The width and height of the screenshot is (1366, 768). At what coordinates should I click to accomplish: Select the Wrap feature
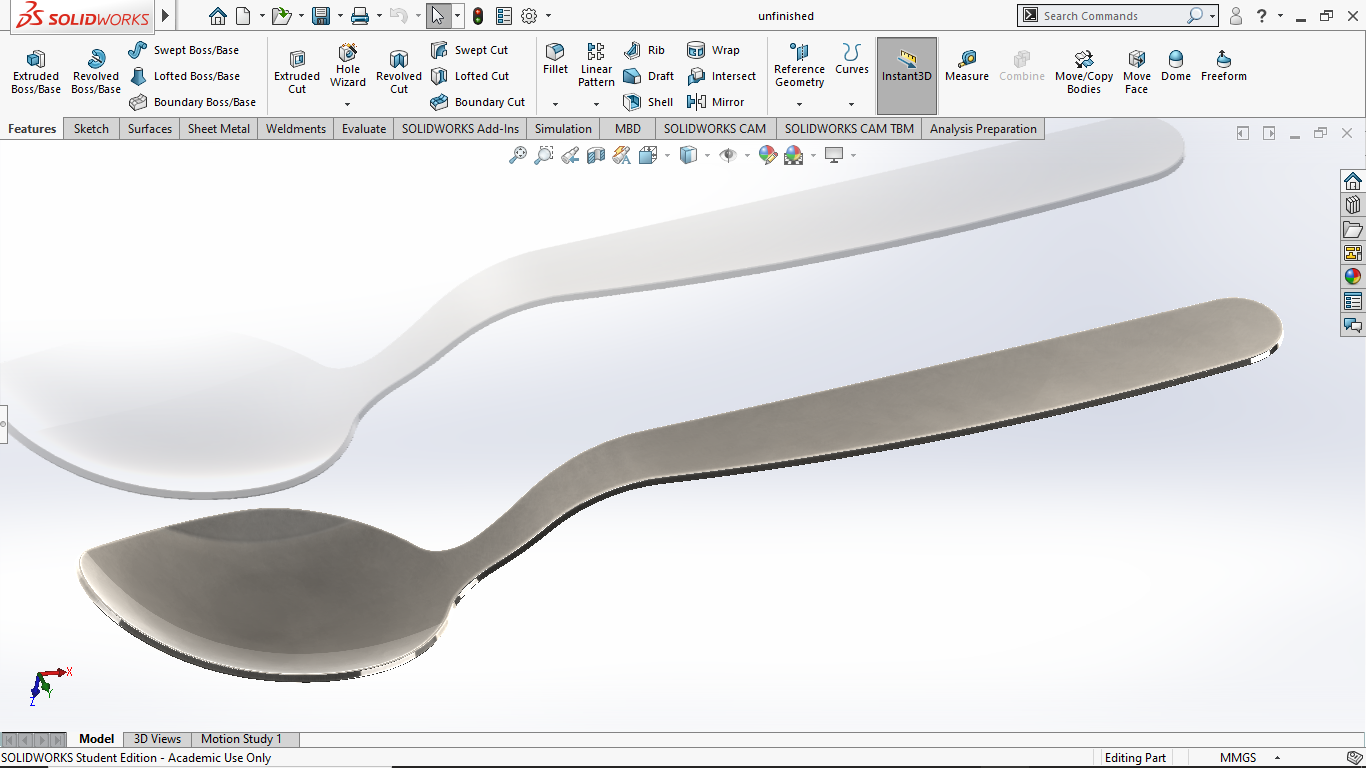tap(713, 50)
